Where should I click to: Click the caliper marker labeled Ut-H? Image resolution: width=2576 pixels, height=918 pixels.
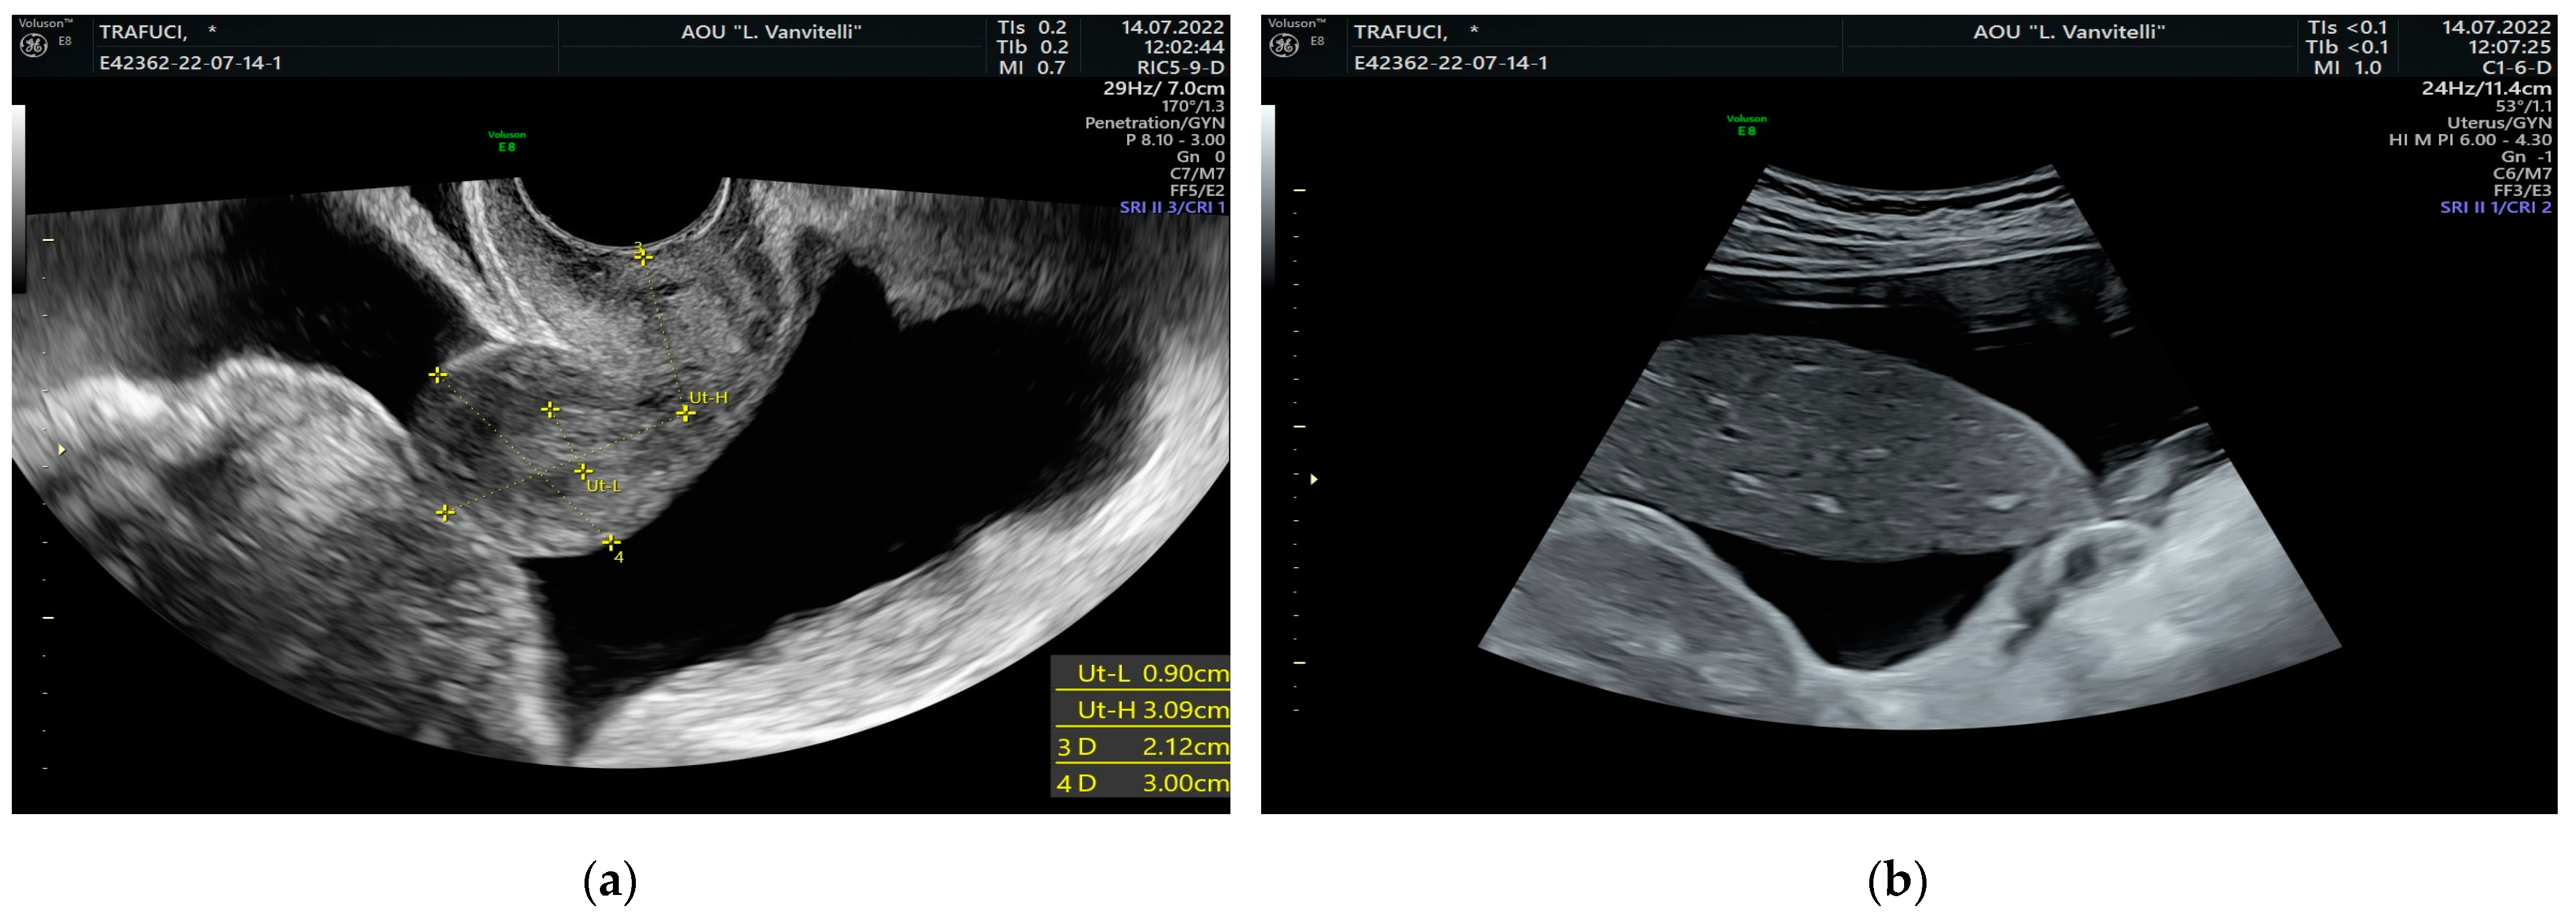(x=685, y=412)
